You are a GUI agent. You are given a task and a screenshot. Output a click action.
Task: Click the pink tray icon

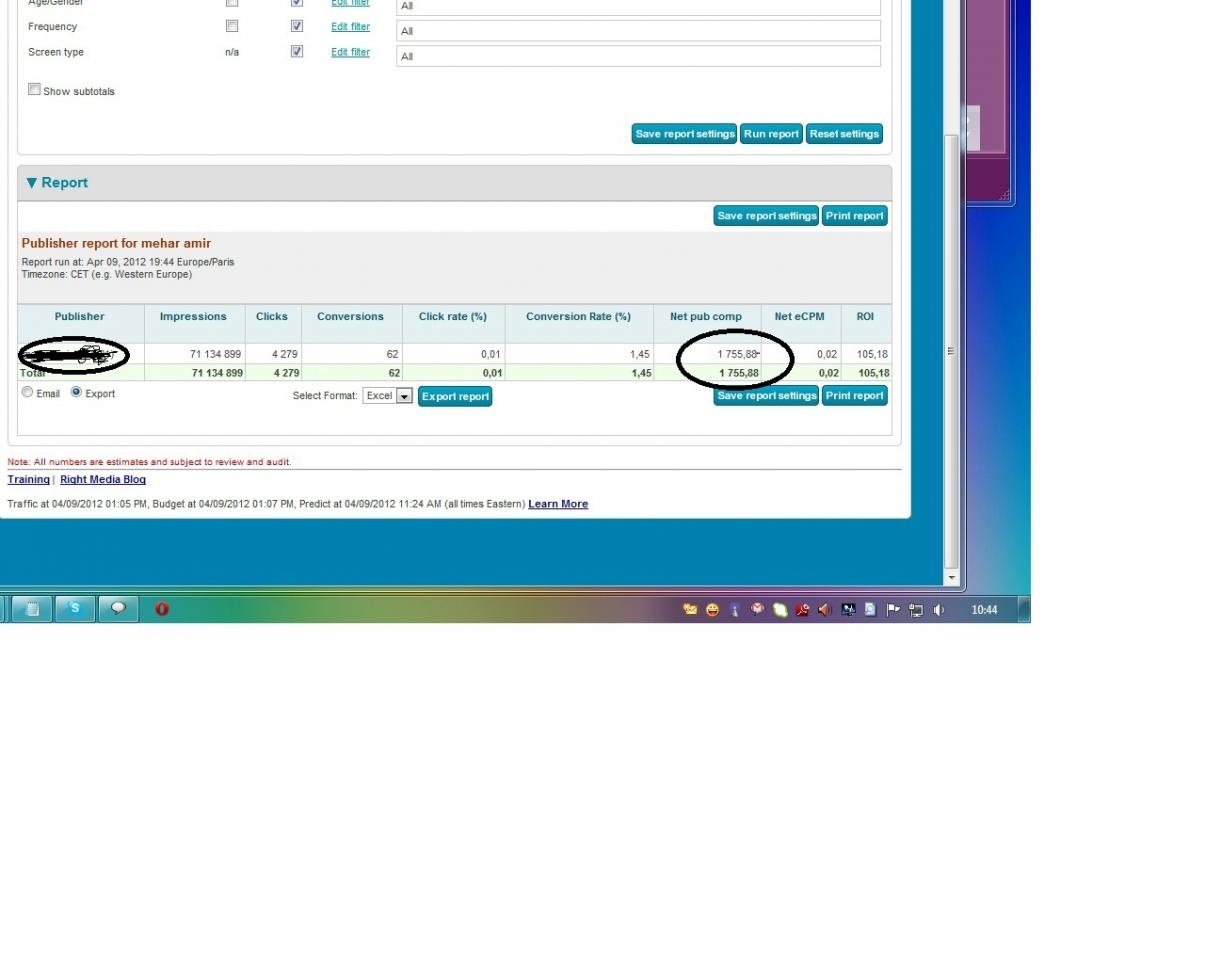[x=757, y=609]
